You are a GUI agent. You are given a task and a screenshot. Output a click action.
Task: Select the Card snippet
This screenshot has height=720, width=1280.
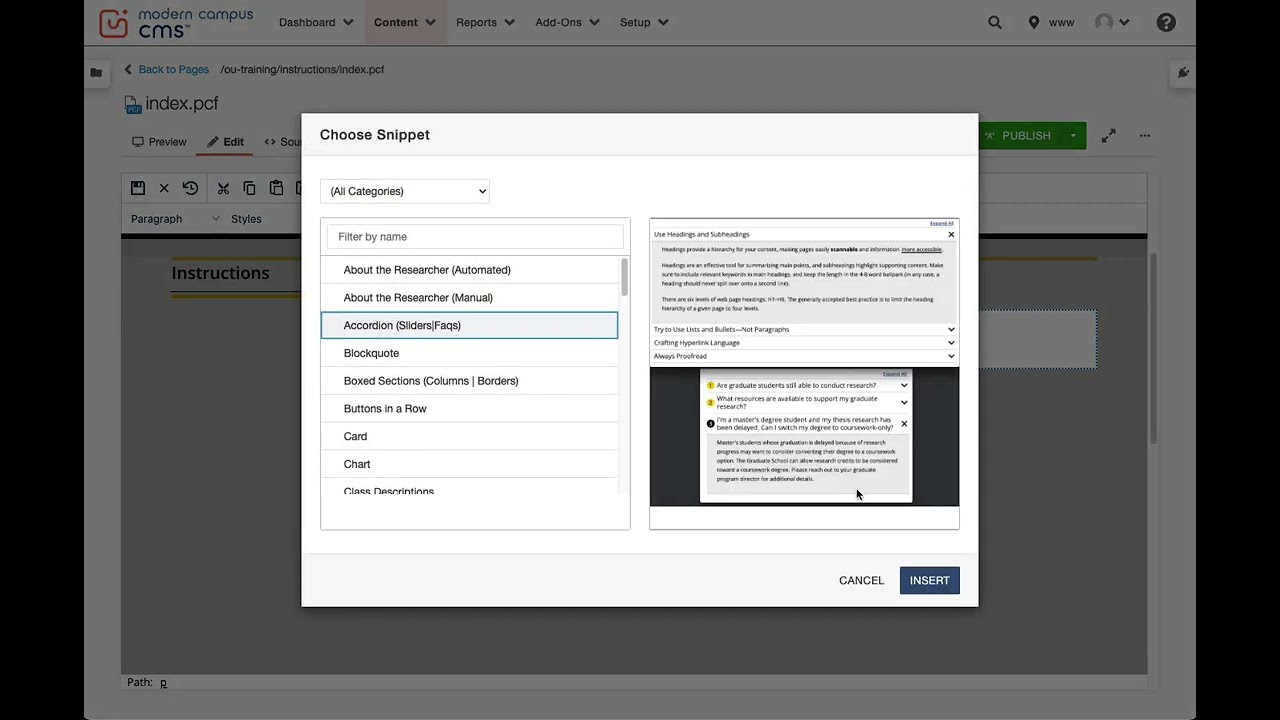[x=469, y=436]
